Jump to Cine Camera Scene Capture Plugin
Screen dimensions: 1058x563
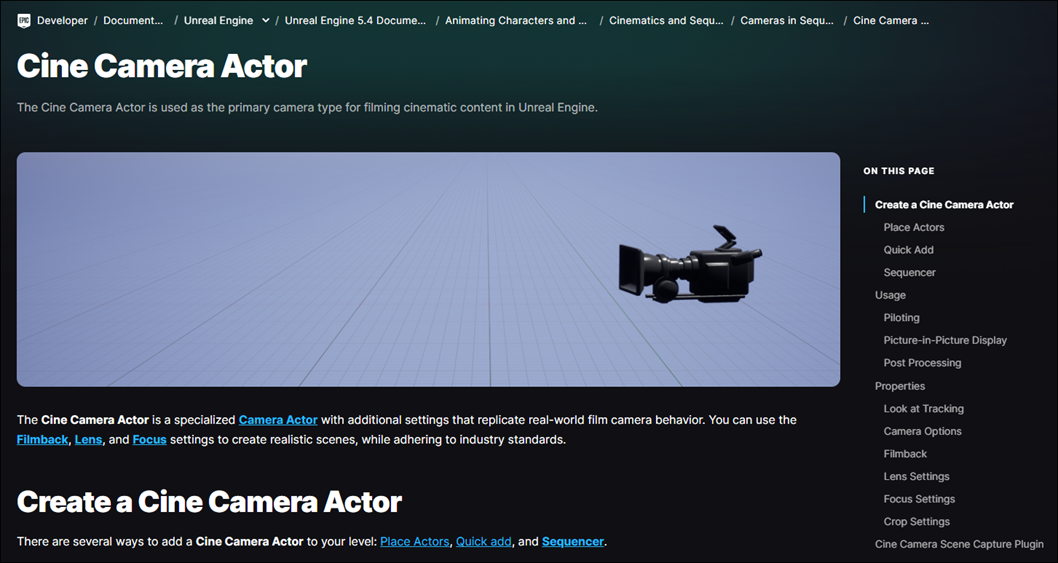coord(959,544)
